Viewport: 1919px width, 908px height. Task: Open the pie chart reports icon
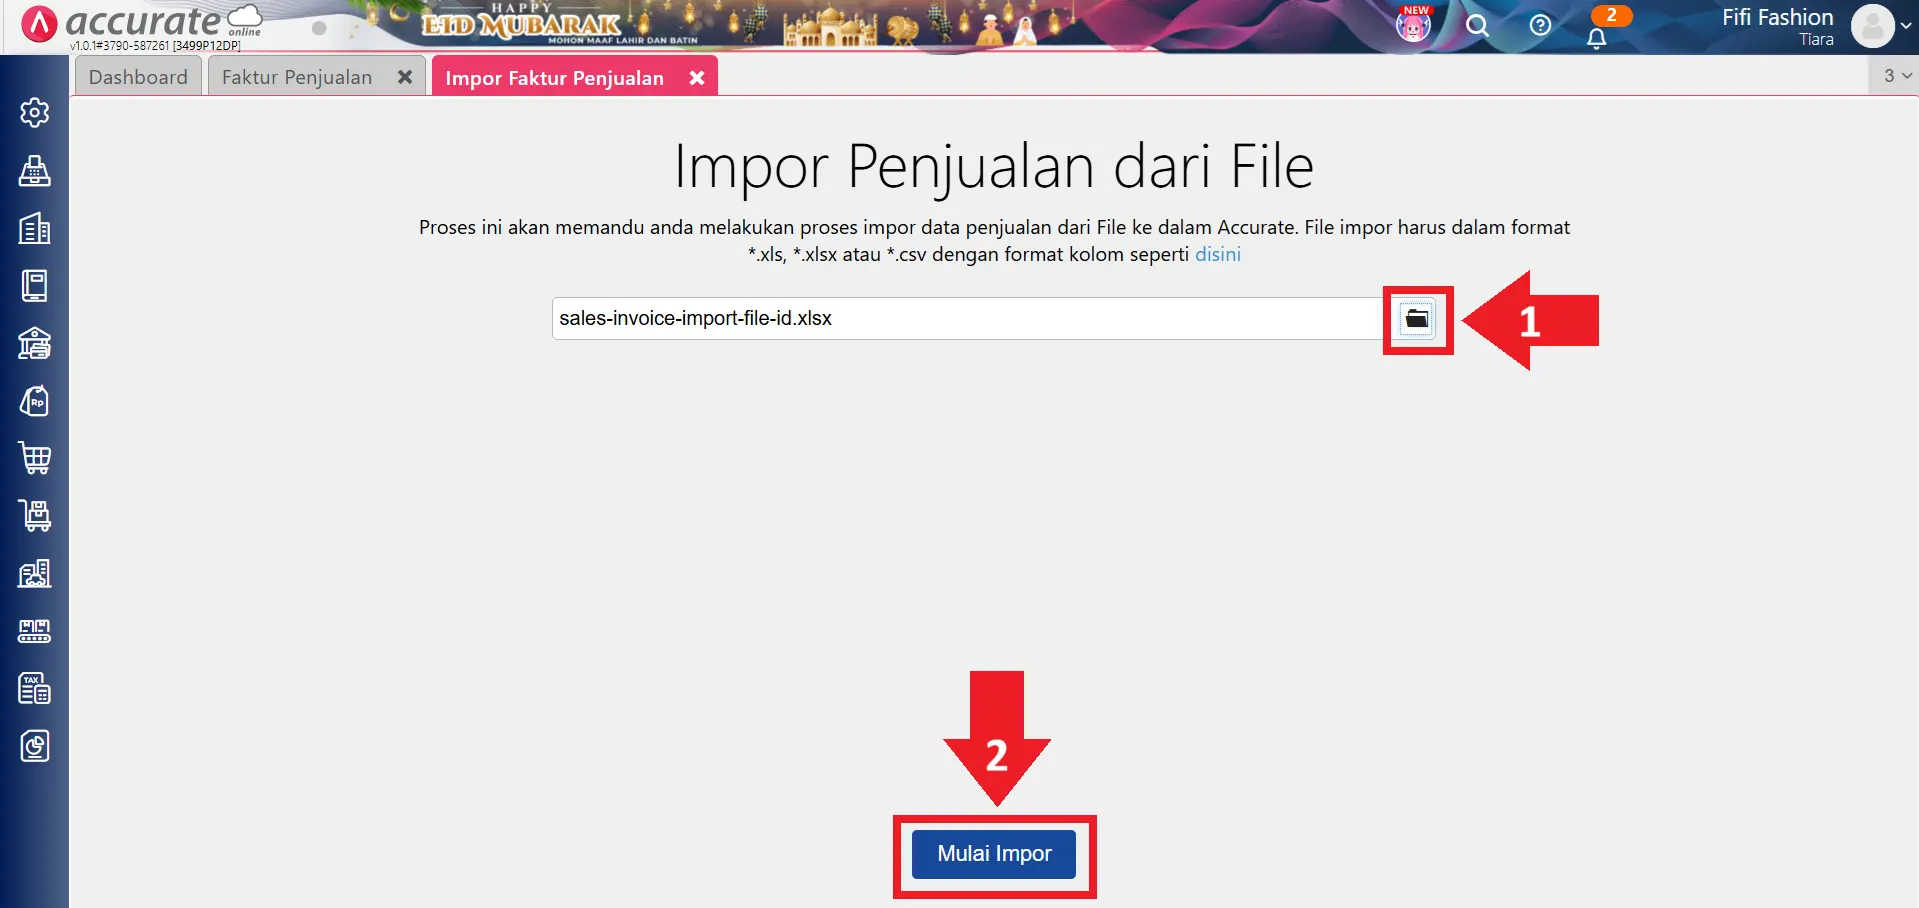point(35,745)
